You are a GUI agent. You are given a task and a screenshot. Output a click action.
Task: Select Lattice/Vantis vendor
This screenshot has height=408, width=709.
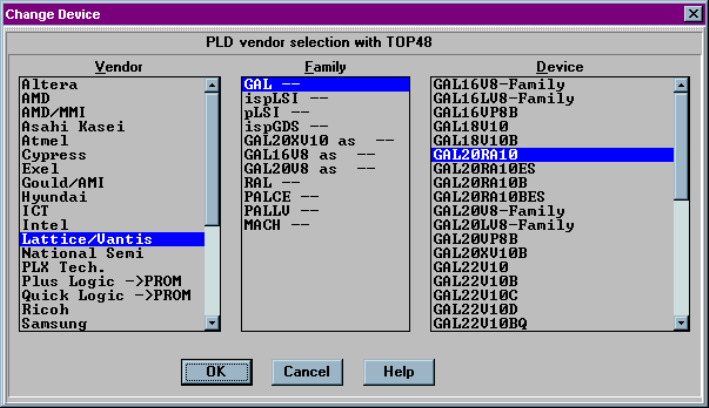pos(112,239)
